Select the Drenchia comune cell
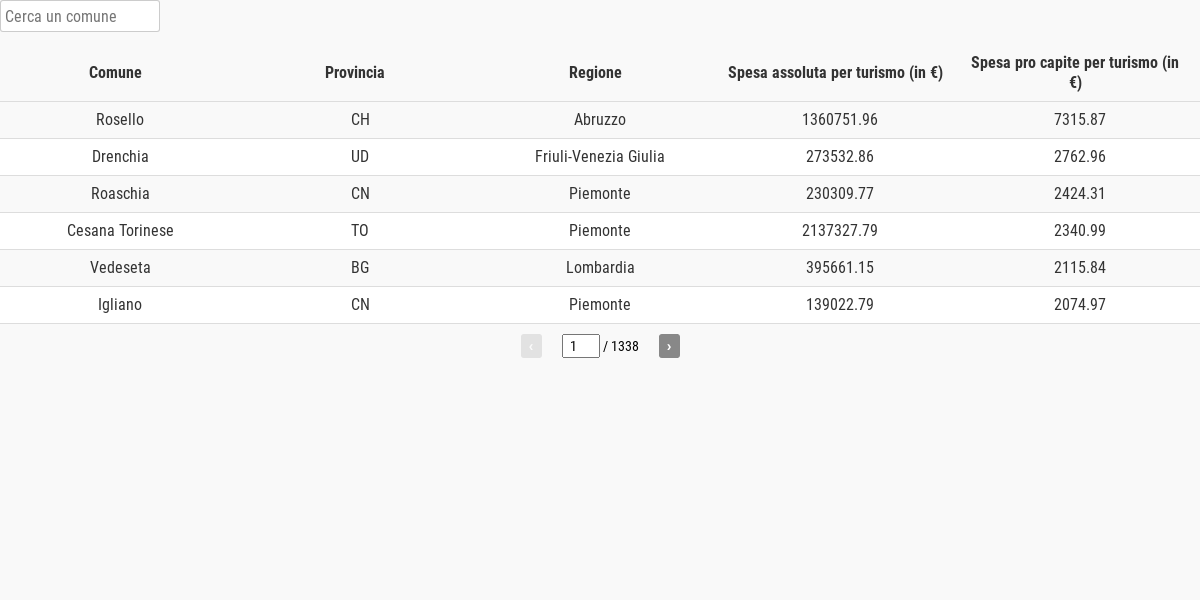The image size is (1200, 600). (120, 157)
